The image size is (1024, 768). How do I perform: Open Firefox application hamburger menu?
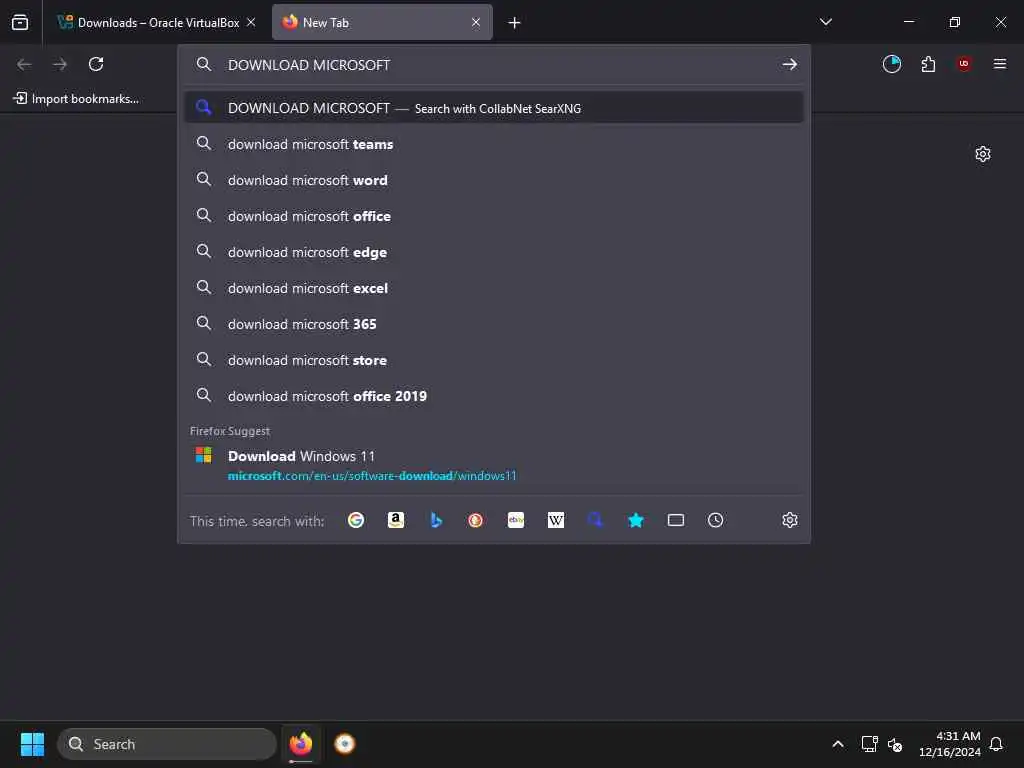pyautogui.click(x=1000, y=64)
